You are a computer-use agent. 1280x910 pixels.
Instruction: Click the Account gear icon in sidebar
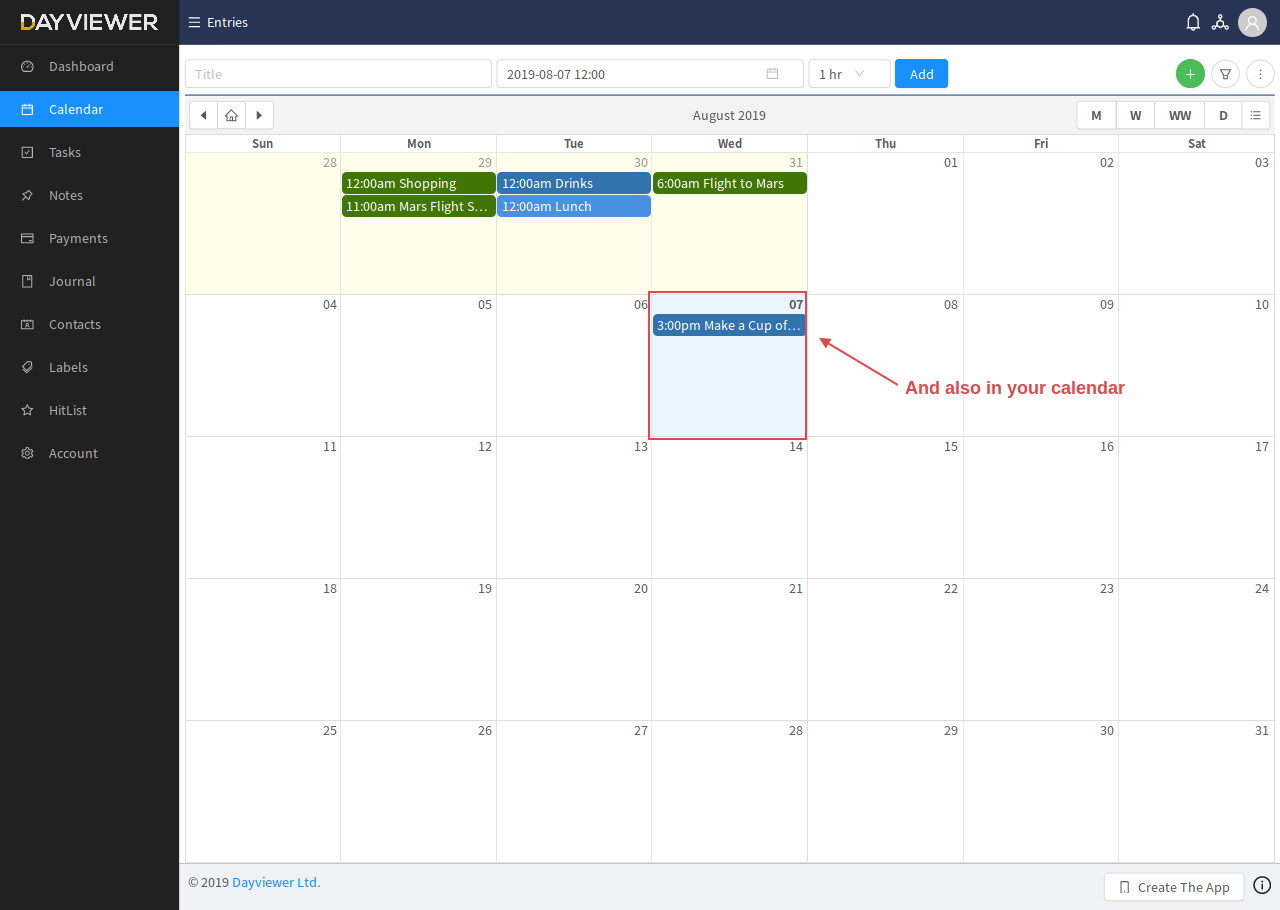point(28,453)
